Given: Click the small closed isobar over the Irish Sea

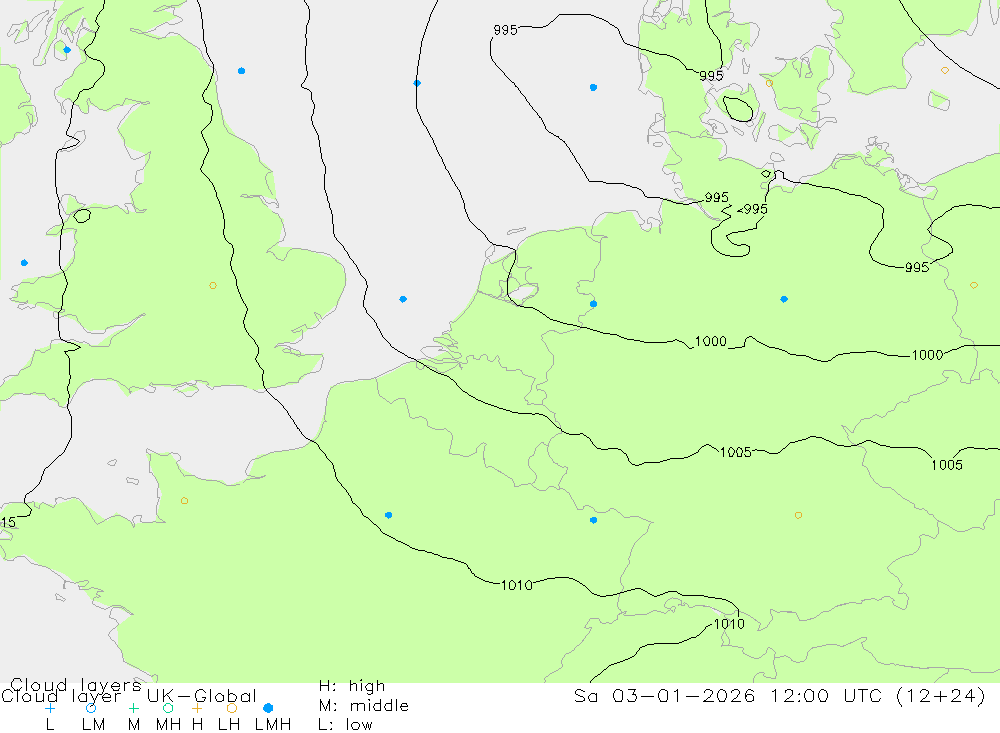Looking at the screenshot, I should pyautogui.click(x=82, y=216).
